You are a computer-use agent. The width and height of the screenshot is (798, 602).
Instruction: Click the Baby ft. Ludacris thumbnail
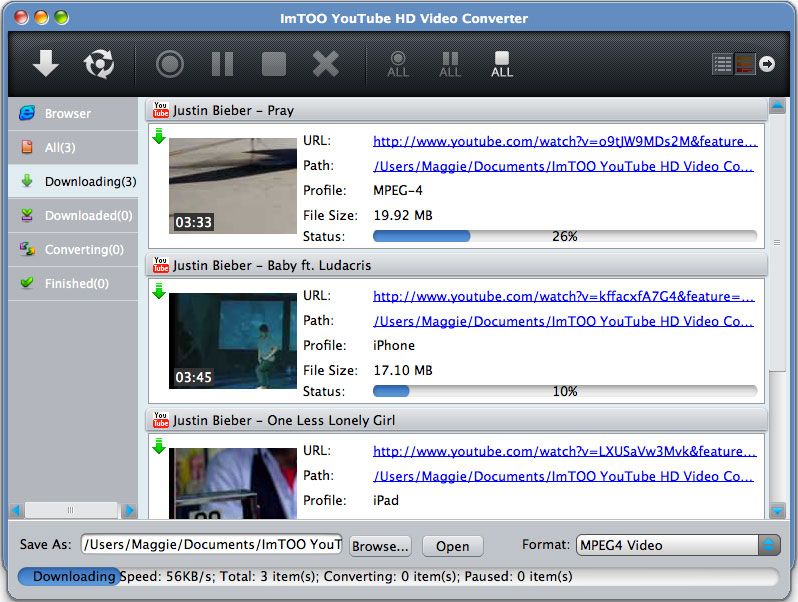pyautogui.click(x=233, y=341)
